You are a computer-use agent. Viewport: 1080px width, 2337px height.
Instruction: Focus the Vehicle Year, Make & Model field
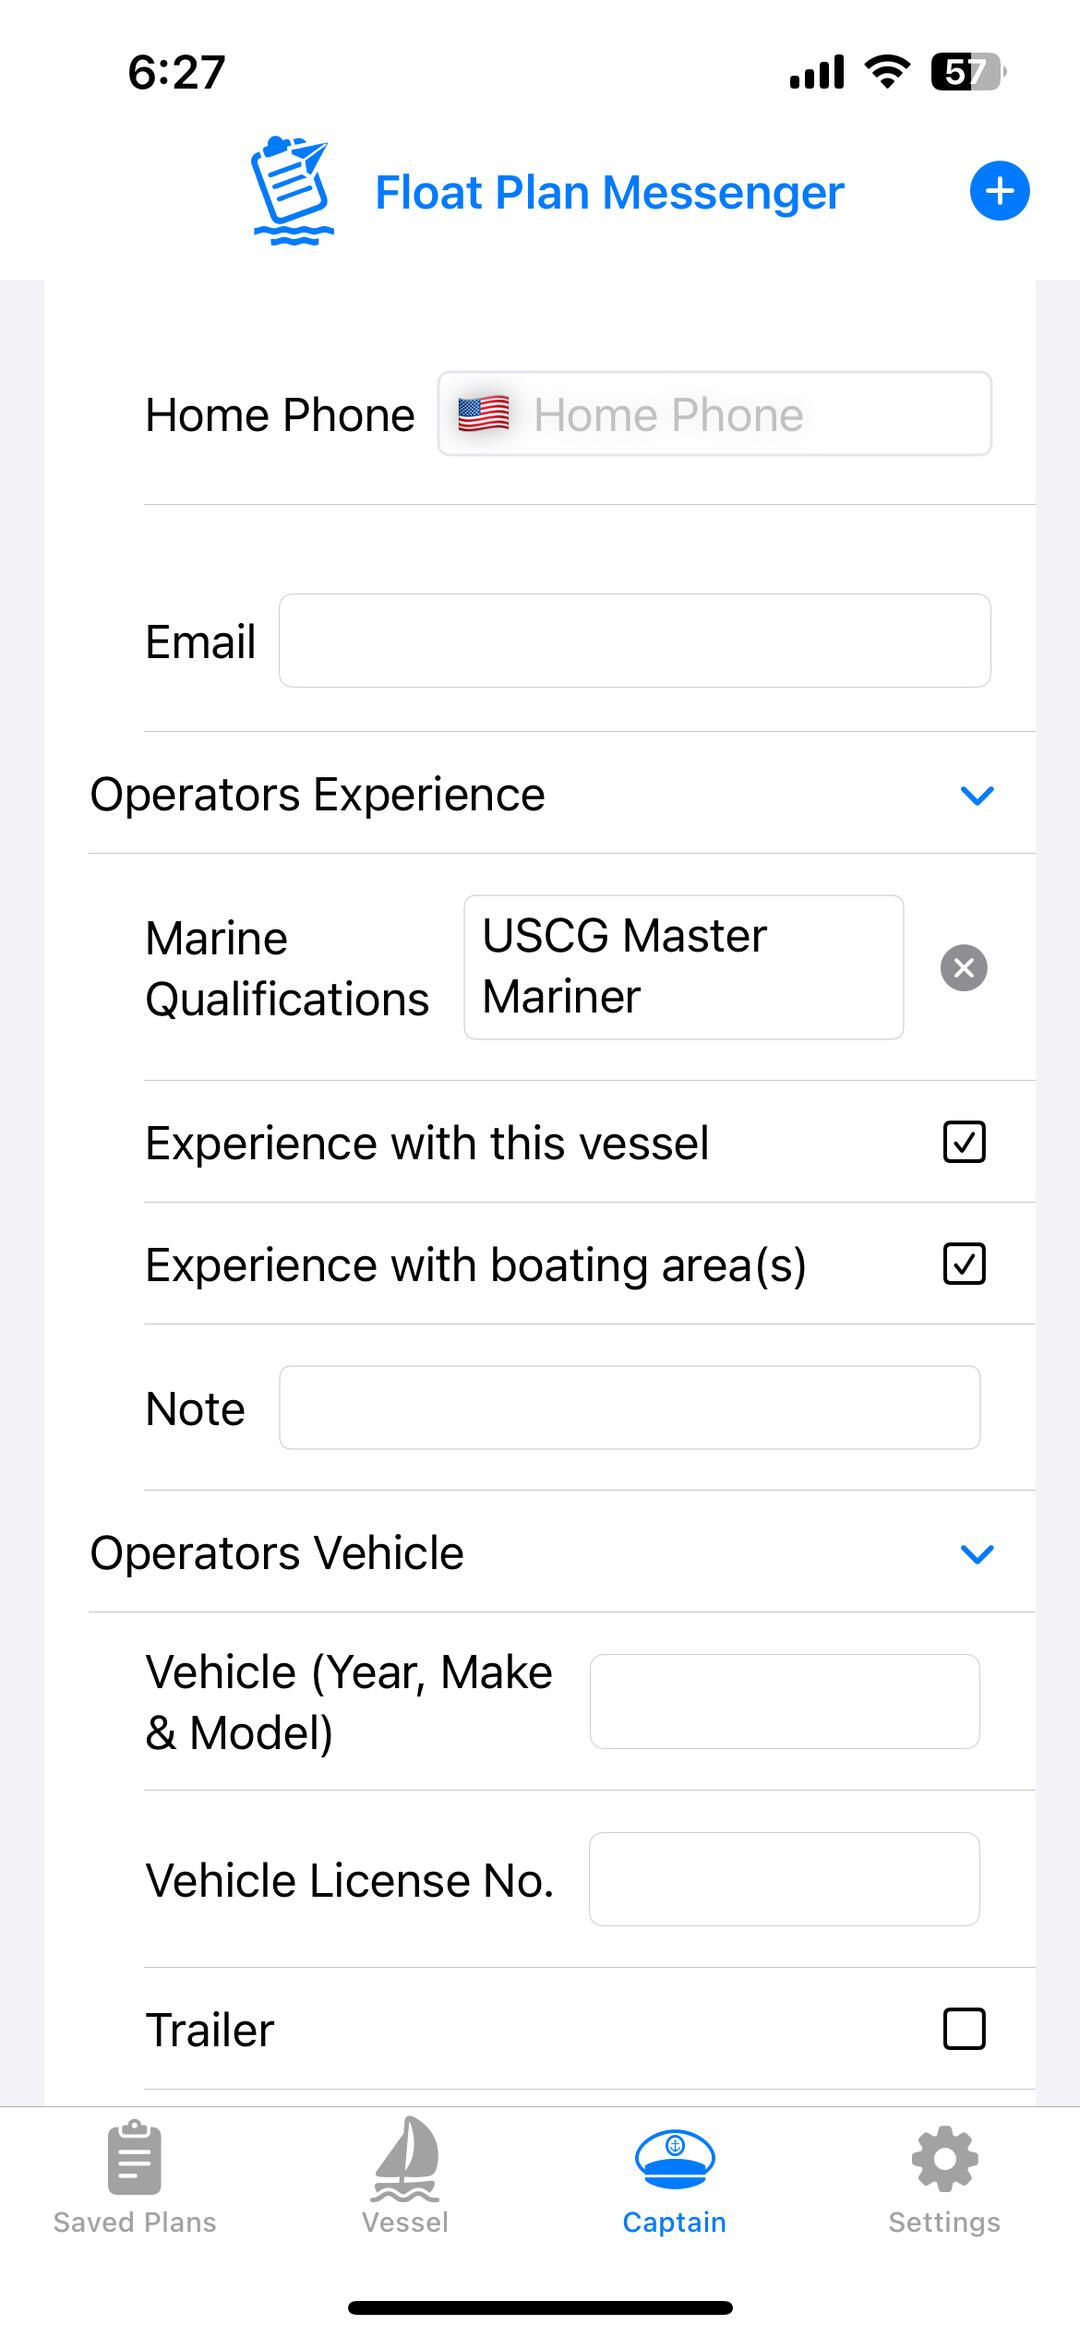click(x=784, y=1701)
